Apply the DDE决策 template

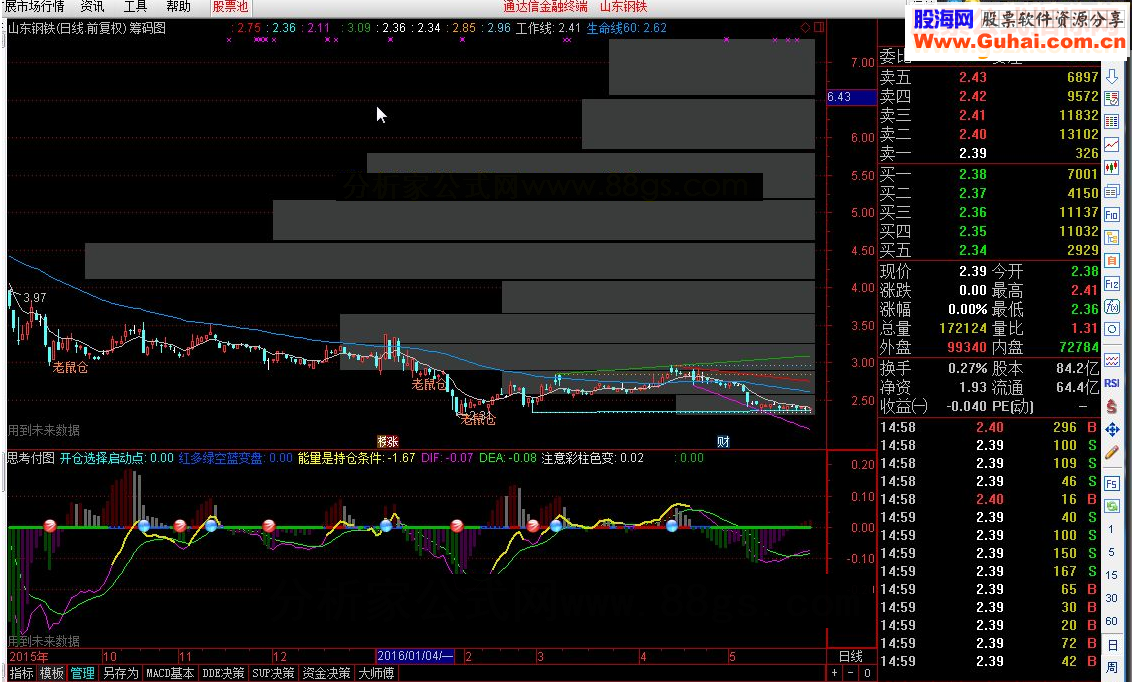(223, 673)
